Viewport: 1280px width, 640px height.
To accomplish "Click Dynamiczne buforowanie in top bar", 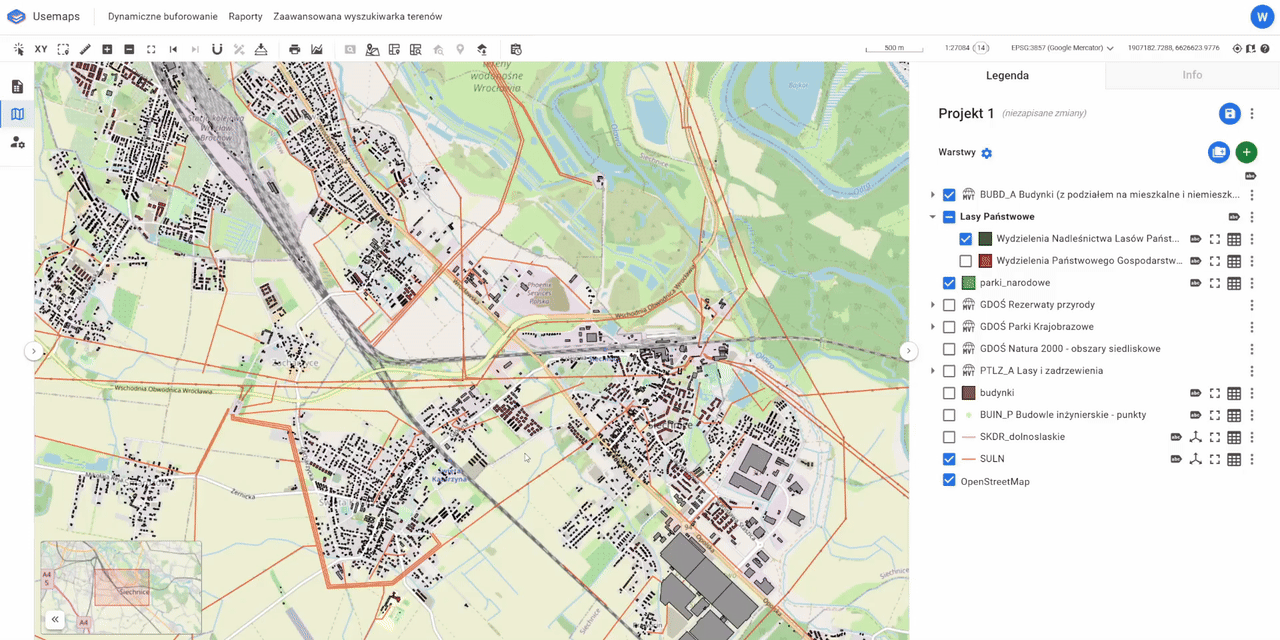I will (x=162, y=17).
